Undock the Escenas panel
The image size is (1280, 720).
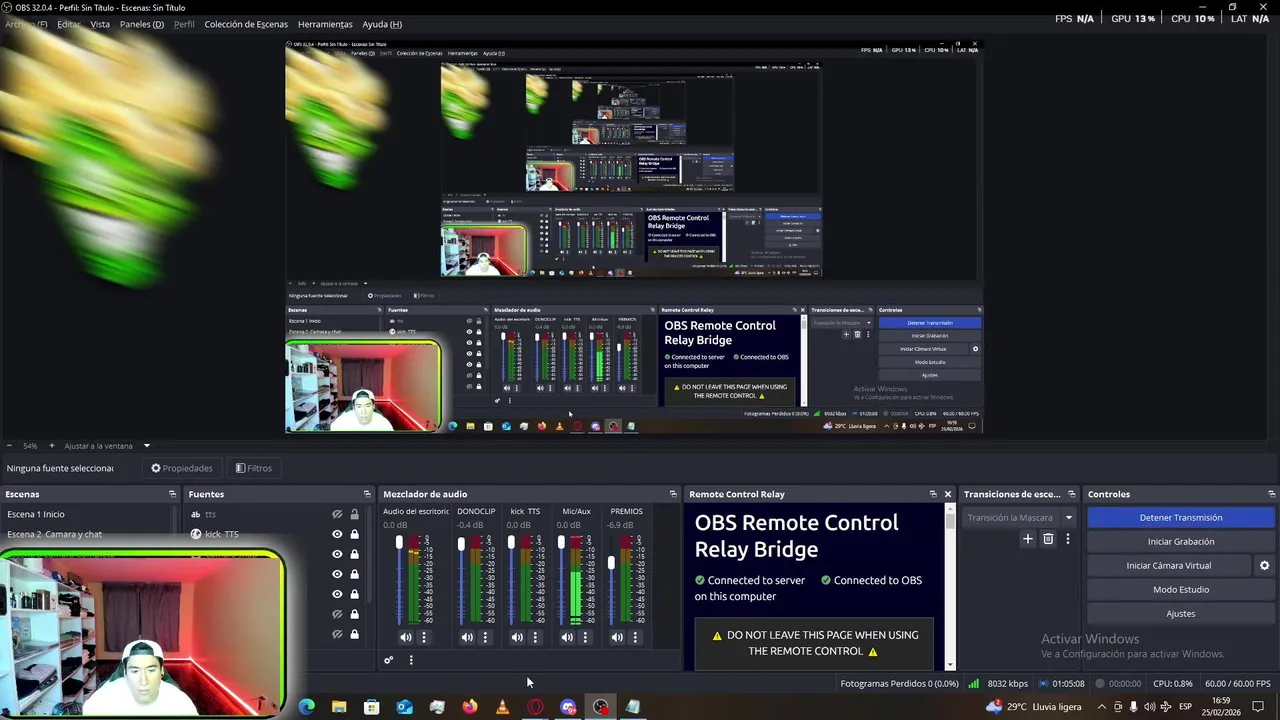(x=172, y=494)
